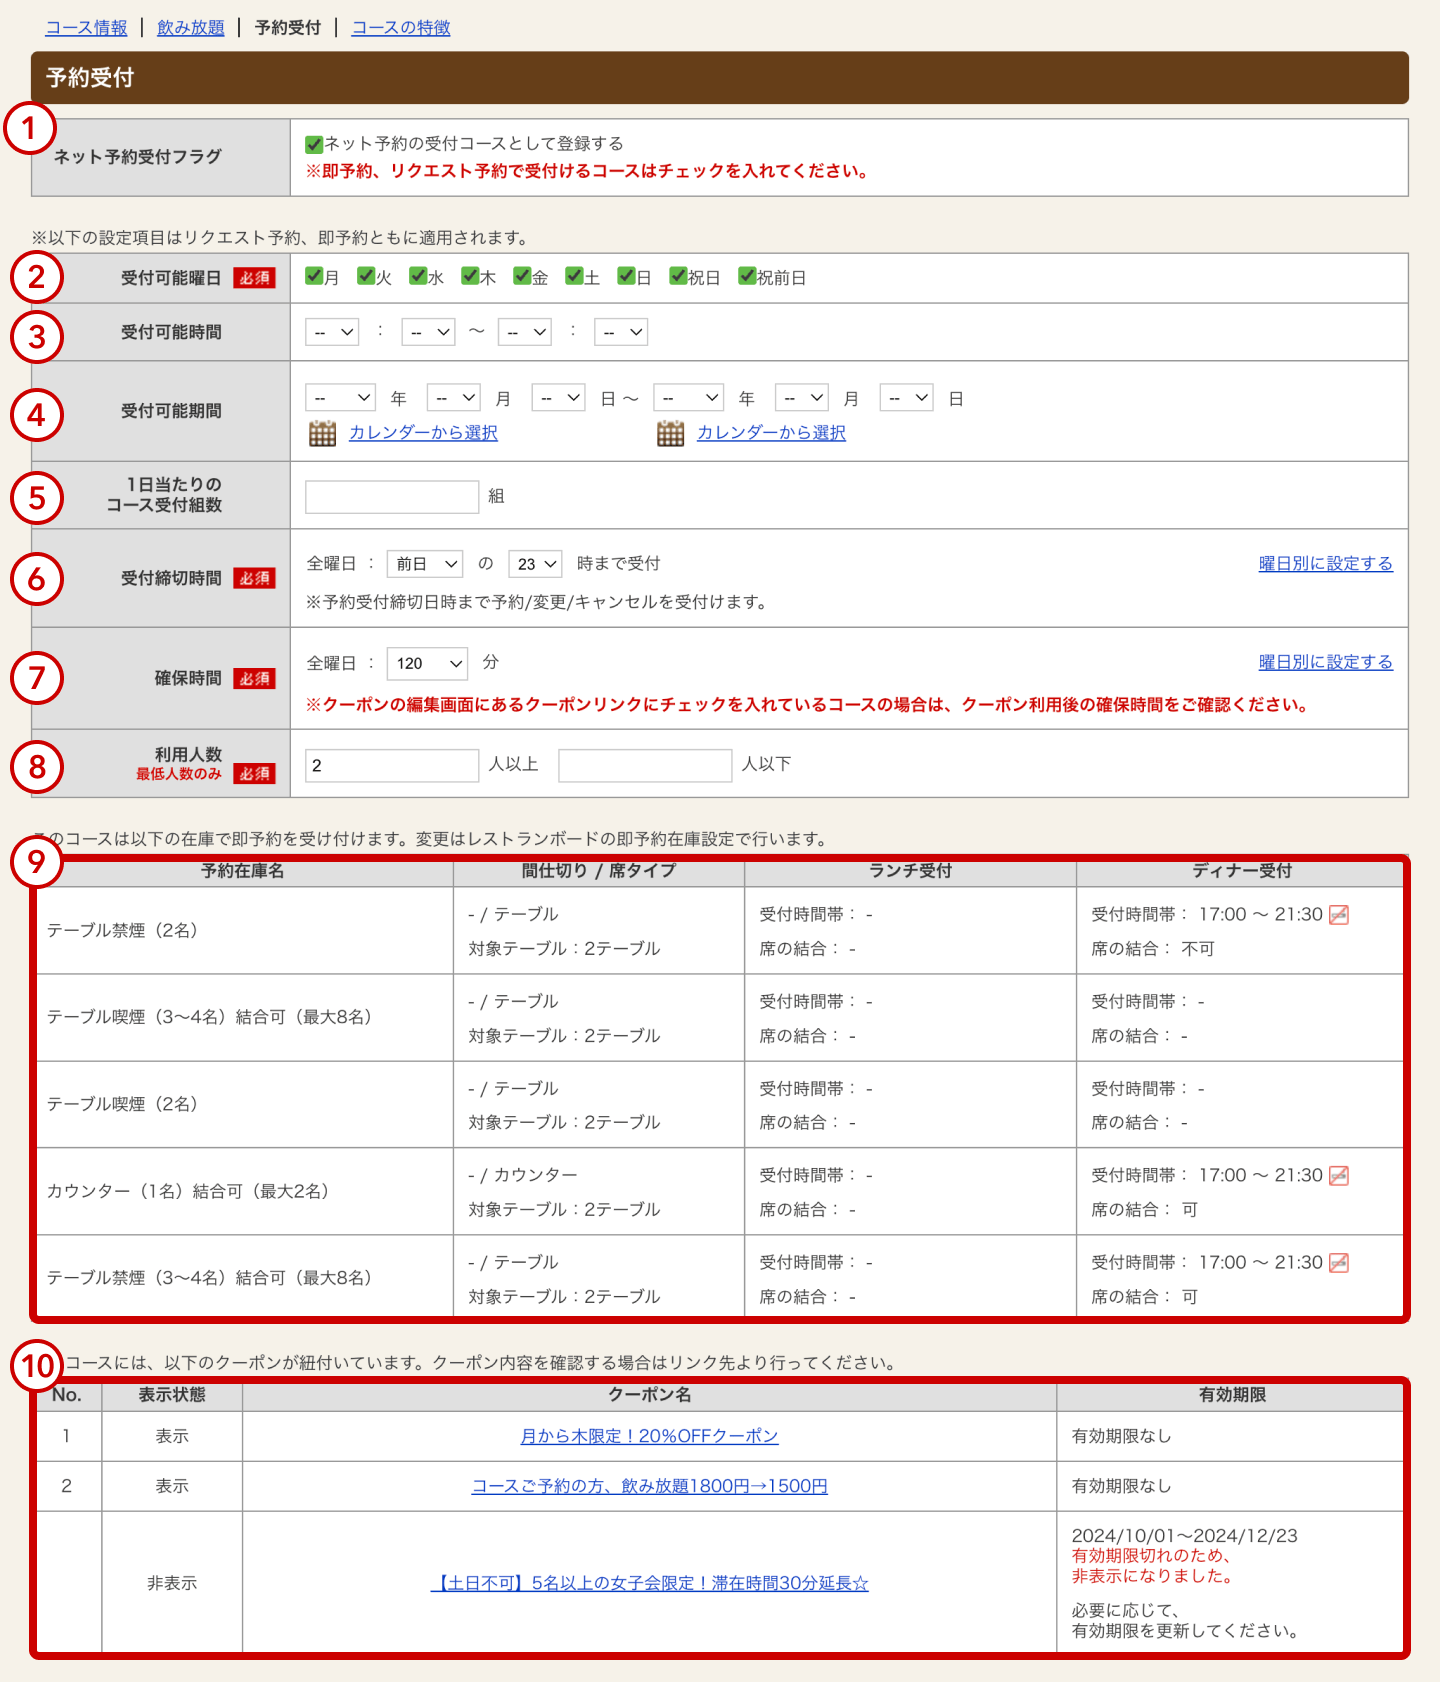This screenshot has width=1440, height=1682.
Task: Click ディナー受付 column header
Action: [x=1241, y=872]
